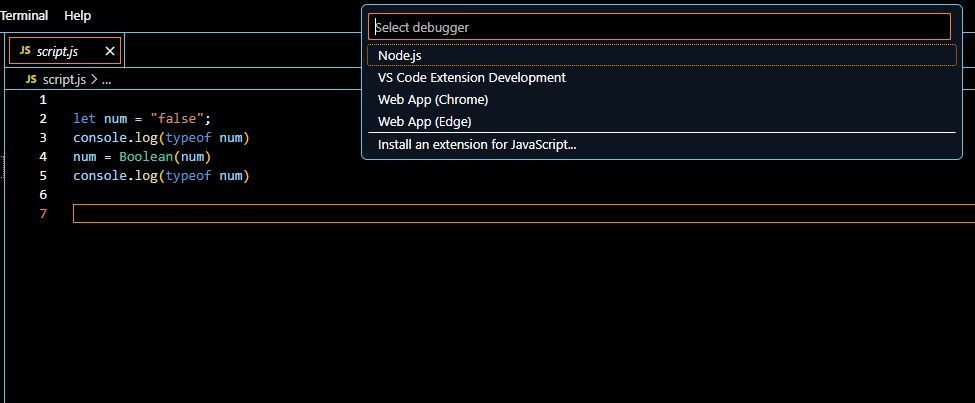Open the Terminal menu
The image size is (975, 403).
pos(24,16)
